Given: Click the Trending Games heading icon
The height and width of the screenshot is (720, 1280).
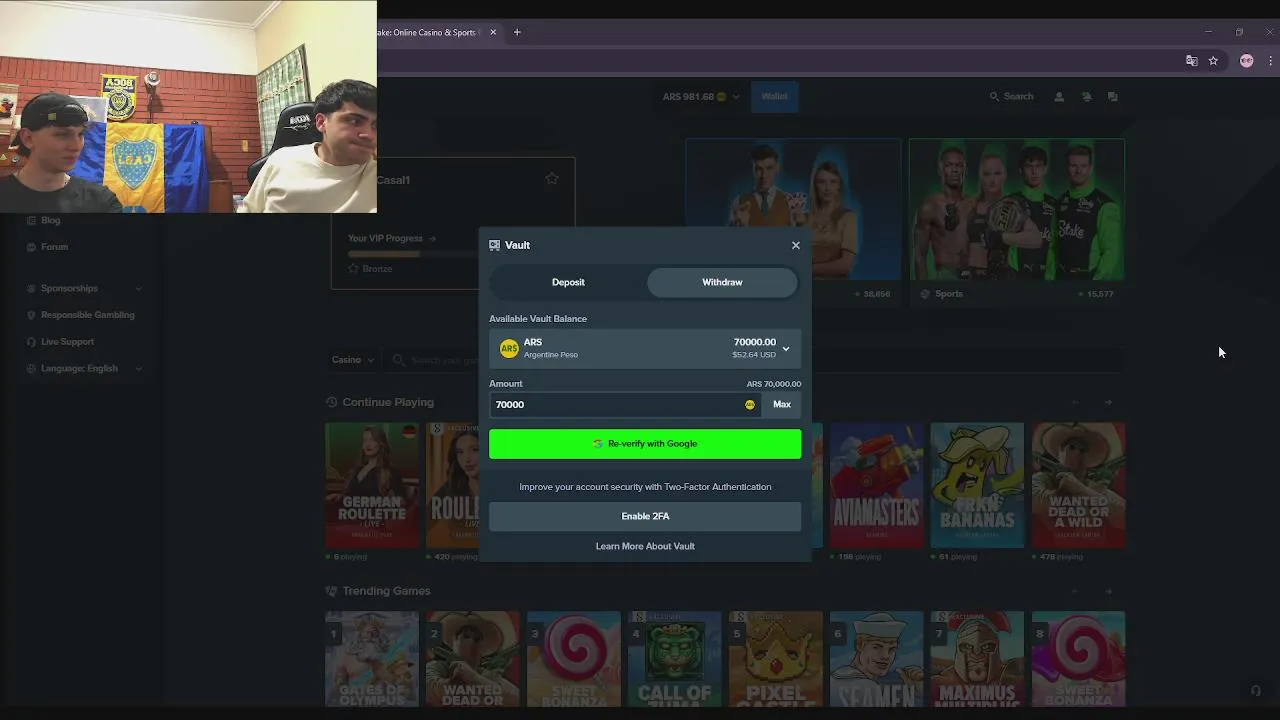Looking at the screenshot, I should coord(331,591).
